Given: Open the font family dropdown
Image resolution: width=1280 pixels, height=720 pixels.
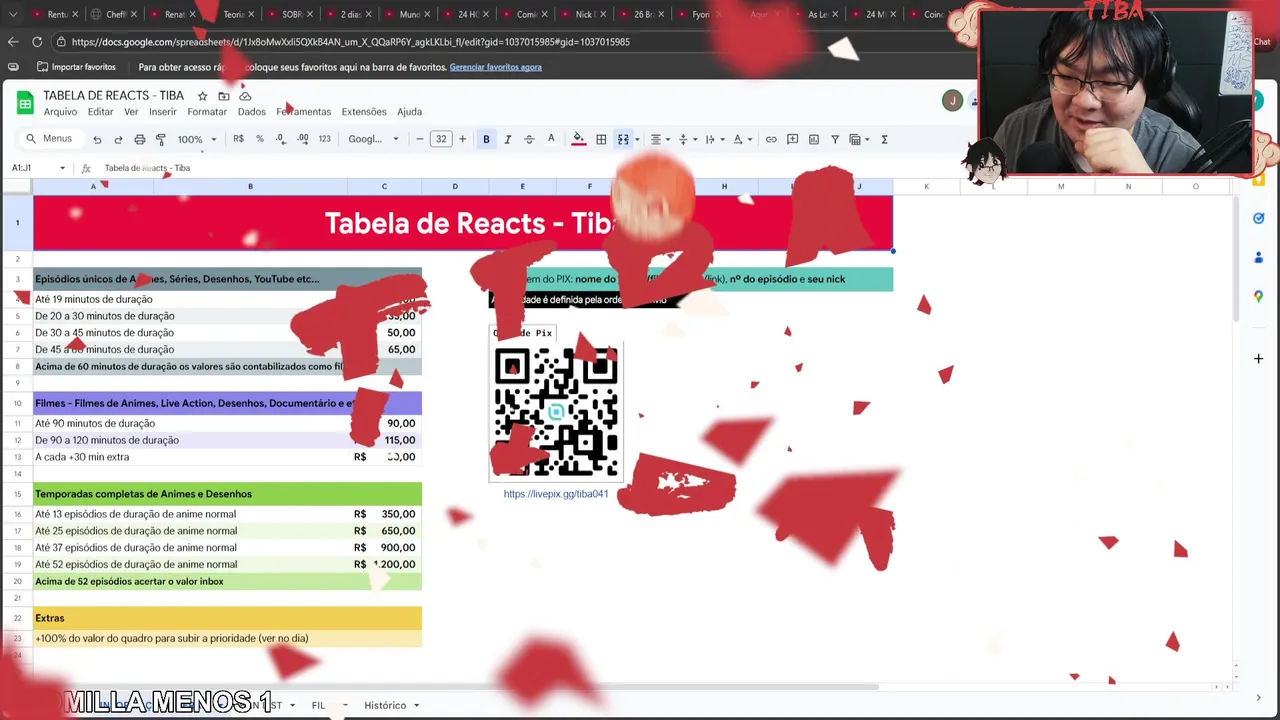Looking at the screenshot, I should pyautogui.click(x=374, y=140).
